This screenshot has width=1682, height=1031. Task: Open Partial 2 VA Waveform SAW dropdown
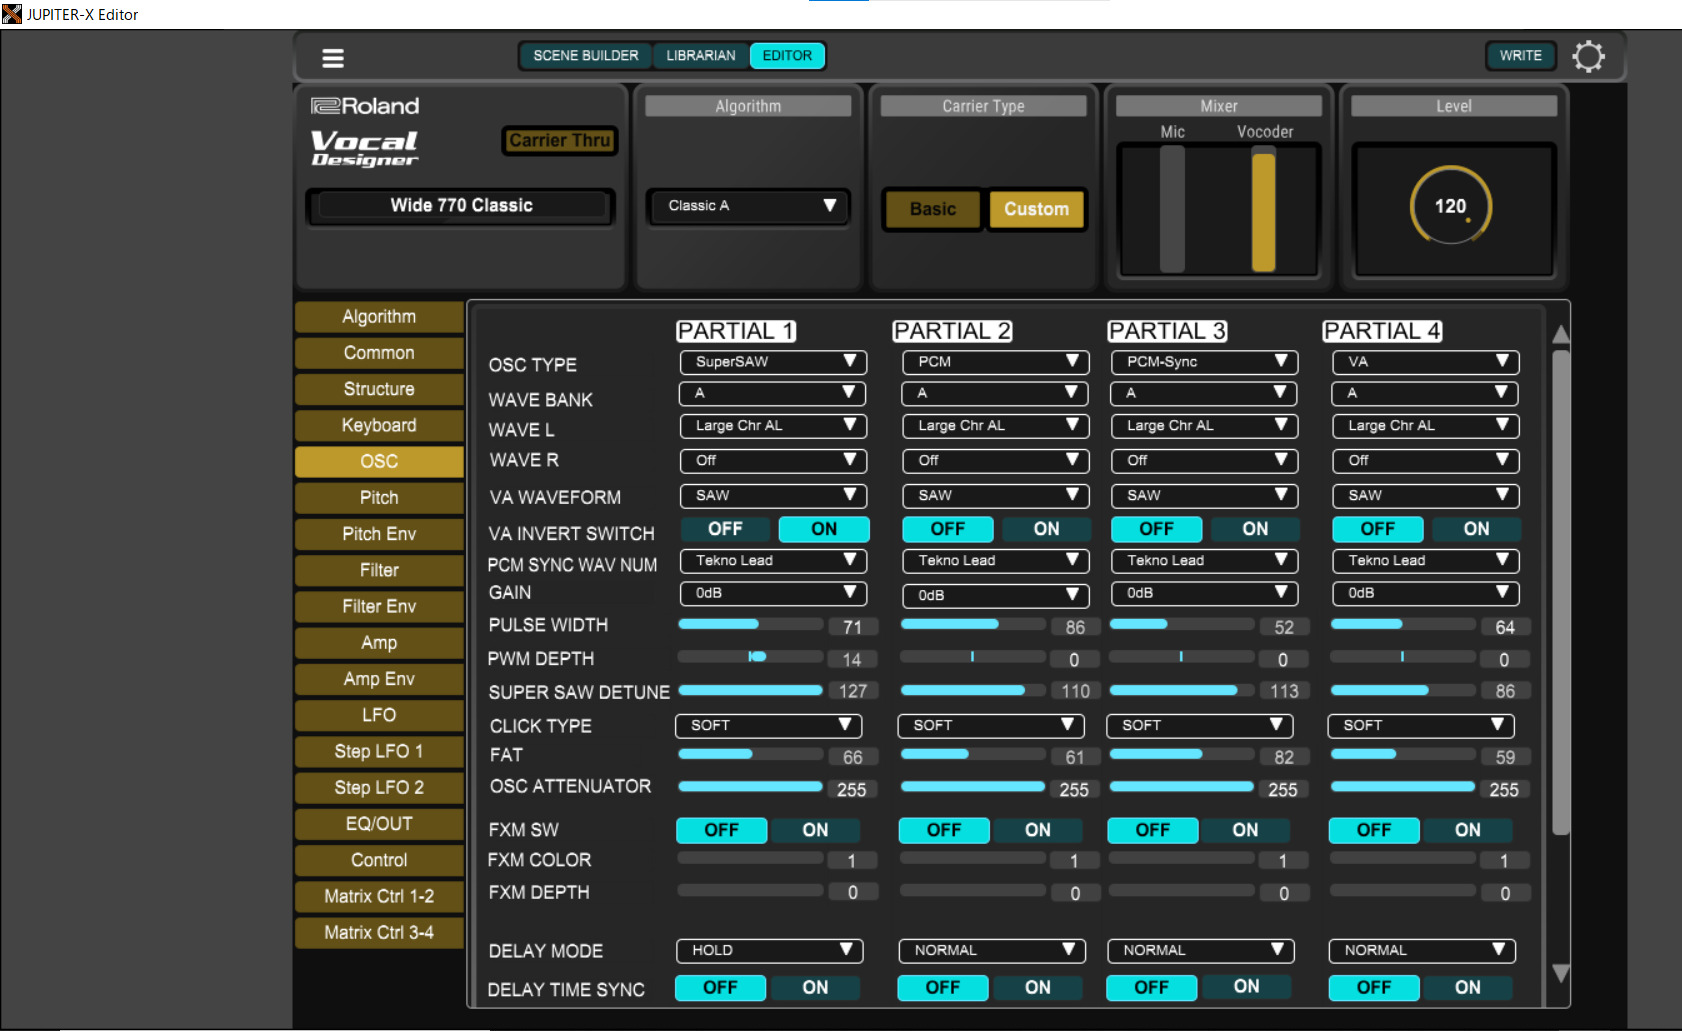coord(995,496)
